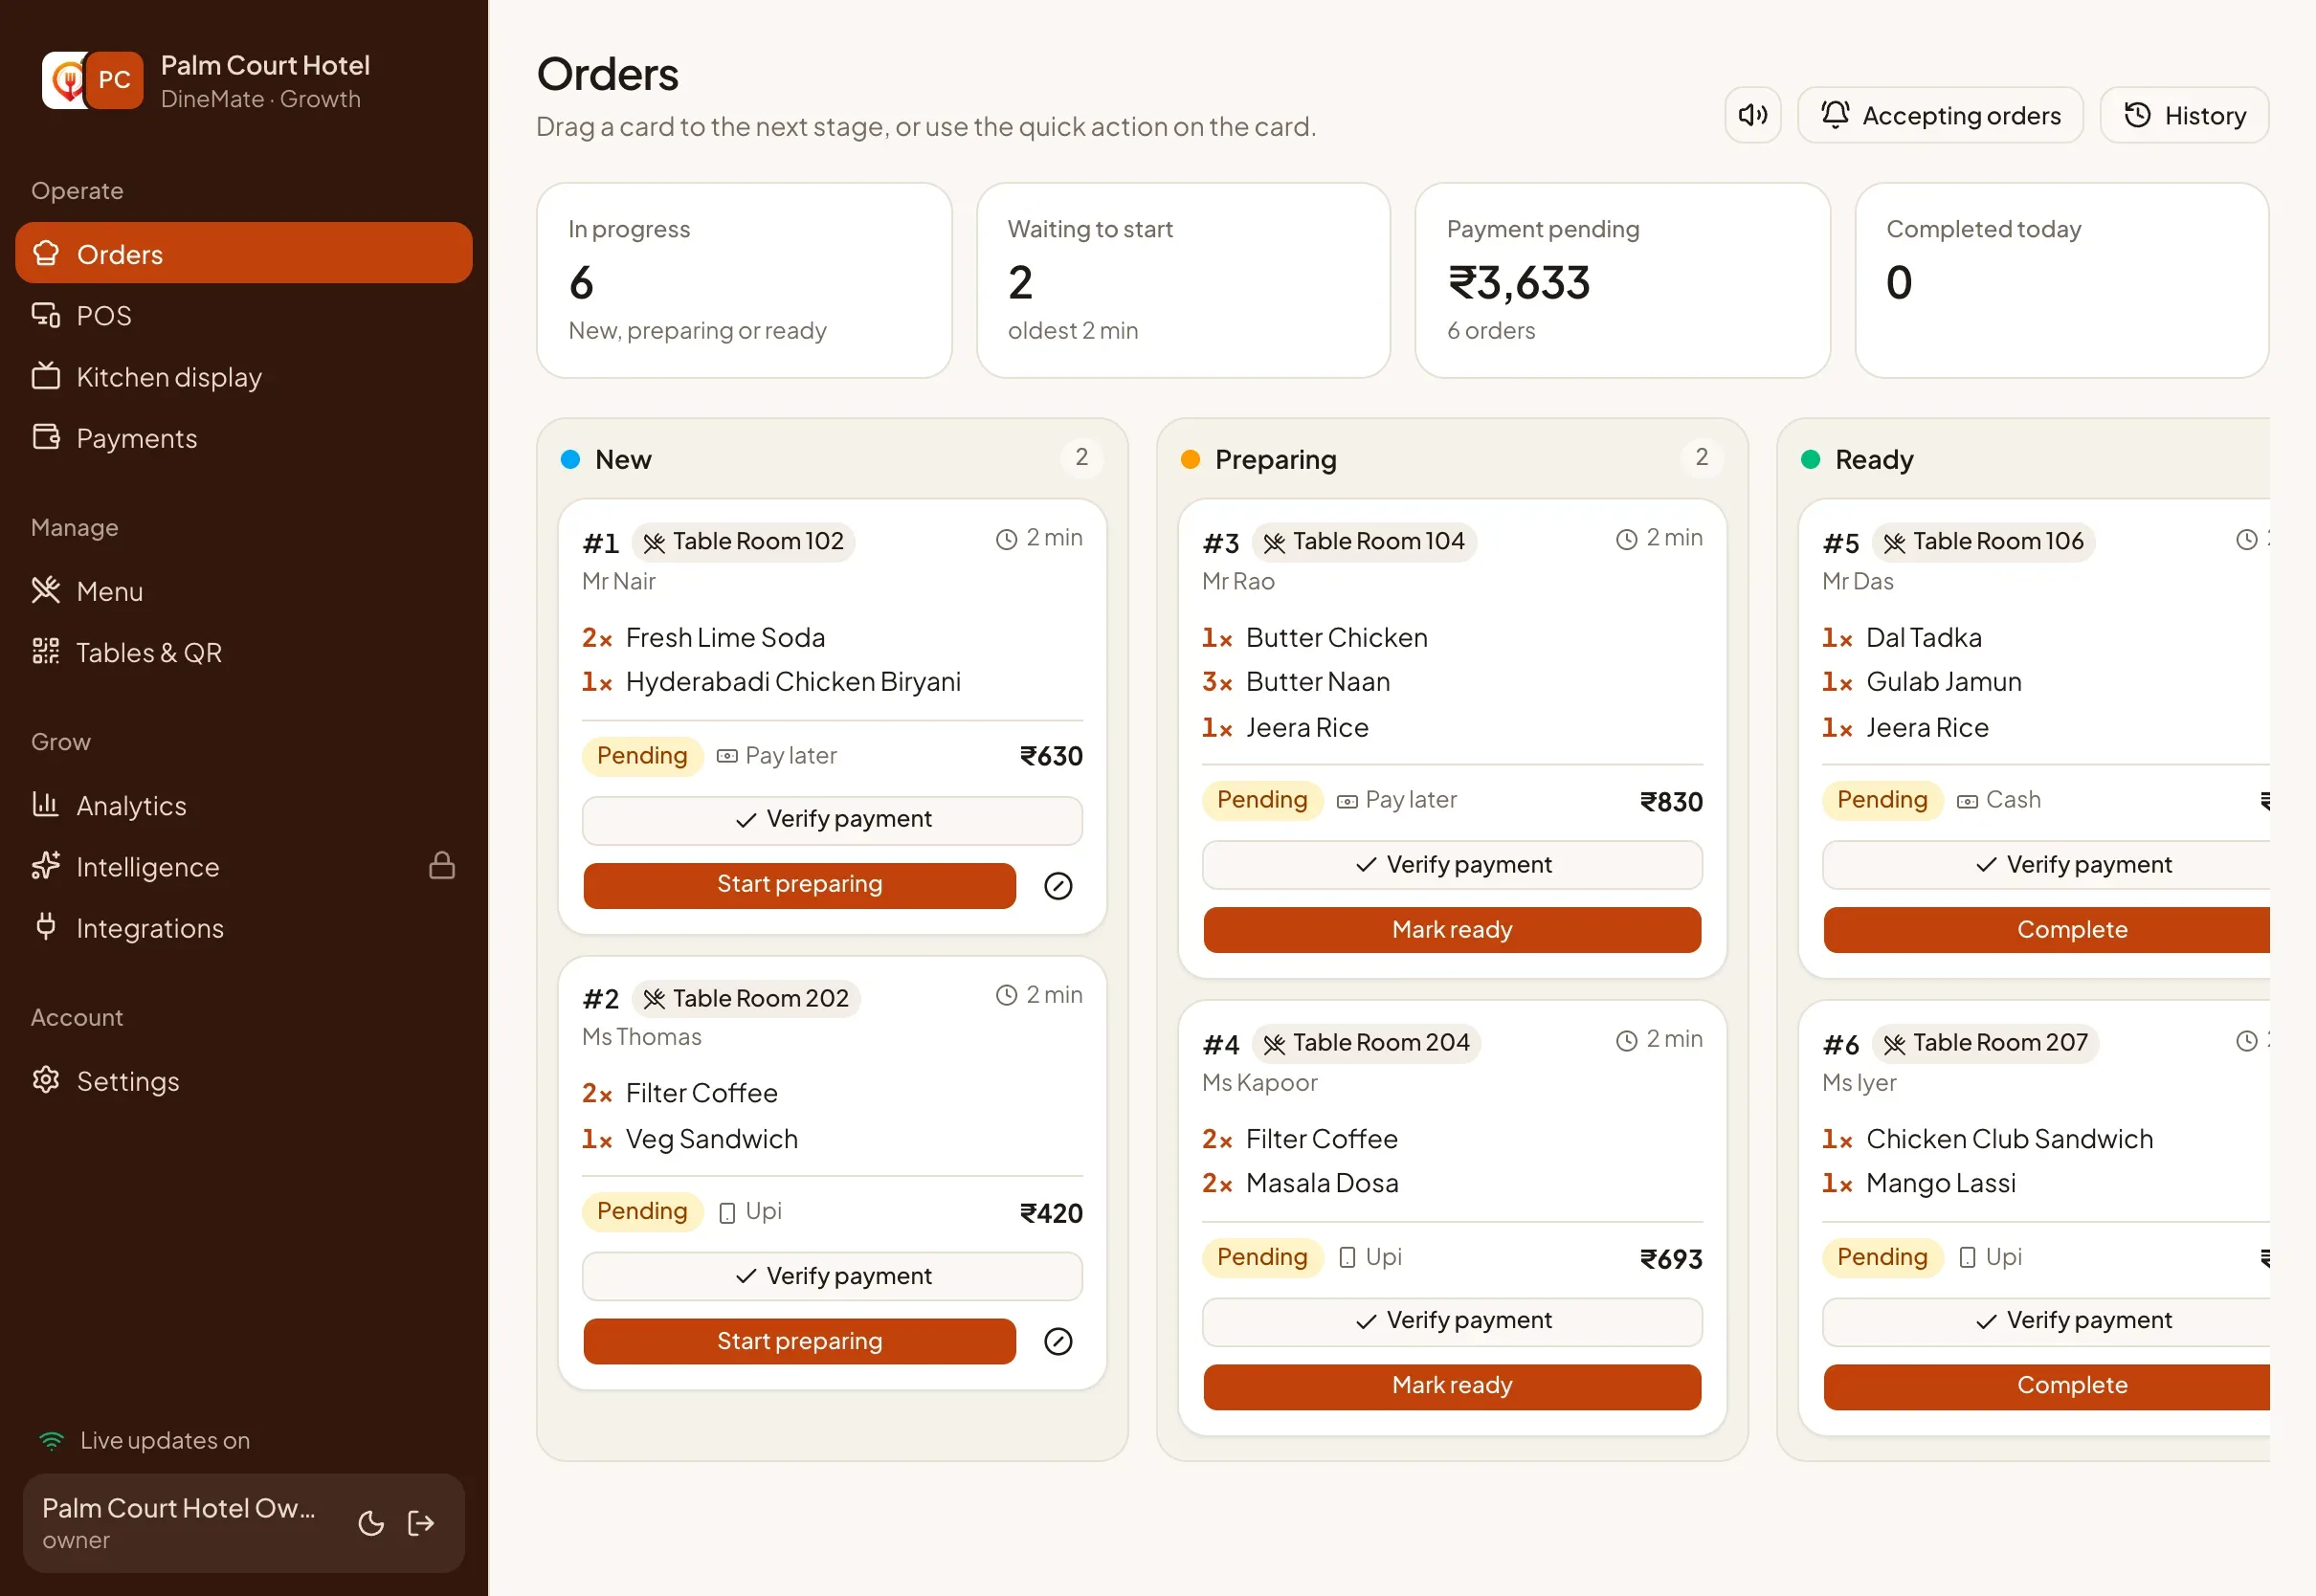This screenshot has height=1596, width=2316.
Task: Open Integrations from the sidebar
Action: point(244,928)
